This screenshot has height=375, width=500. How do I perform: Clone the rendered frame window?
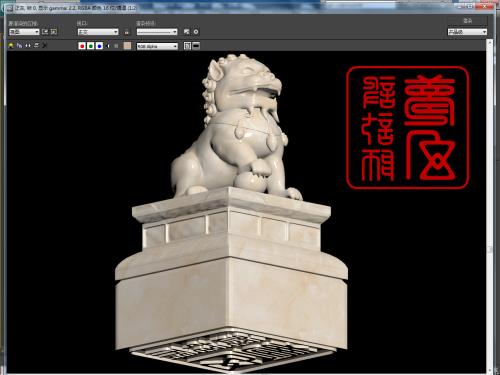coord(28,46)
